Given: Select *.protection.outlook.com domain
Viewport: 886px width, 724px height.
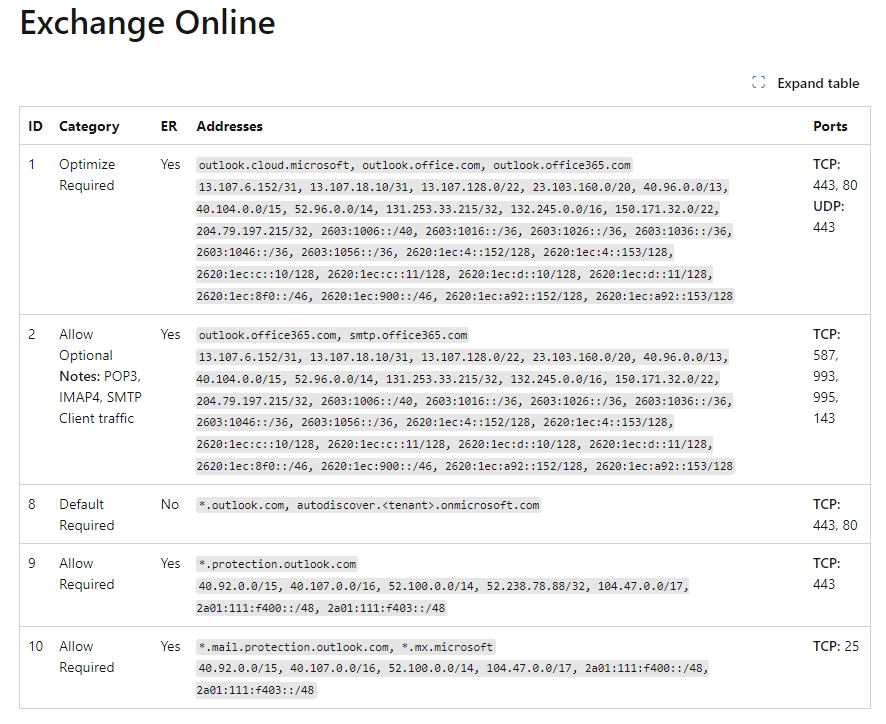Looking at the screenshot, I should pos(277,564).
